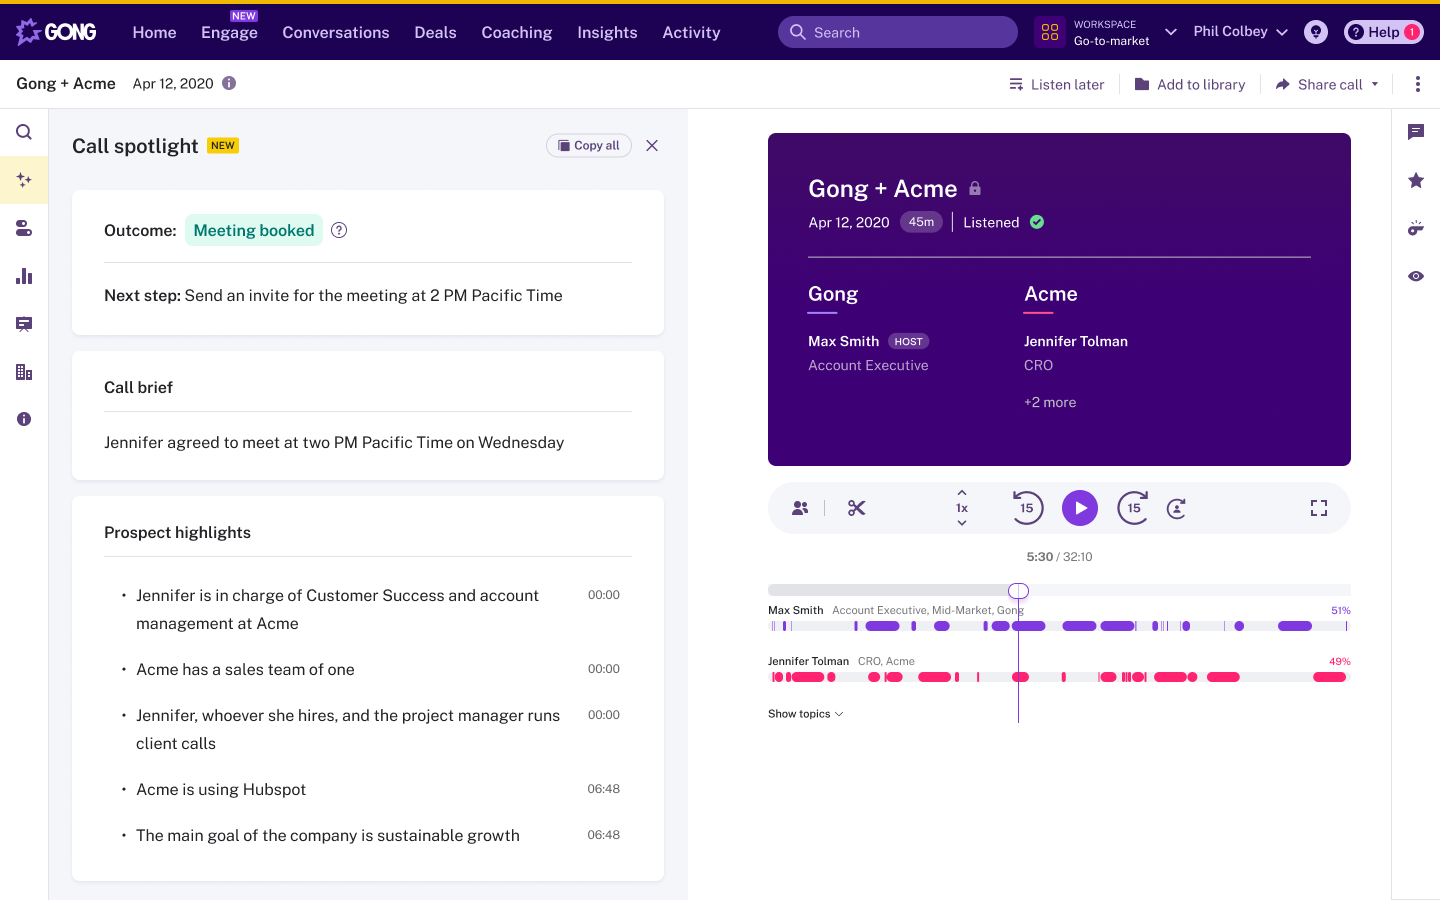Open the Deals page from the navigation bar
Viewport: 1440px width, 900px height.
[435, 31]
